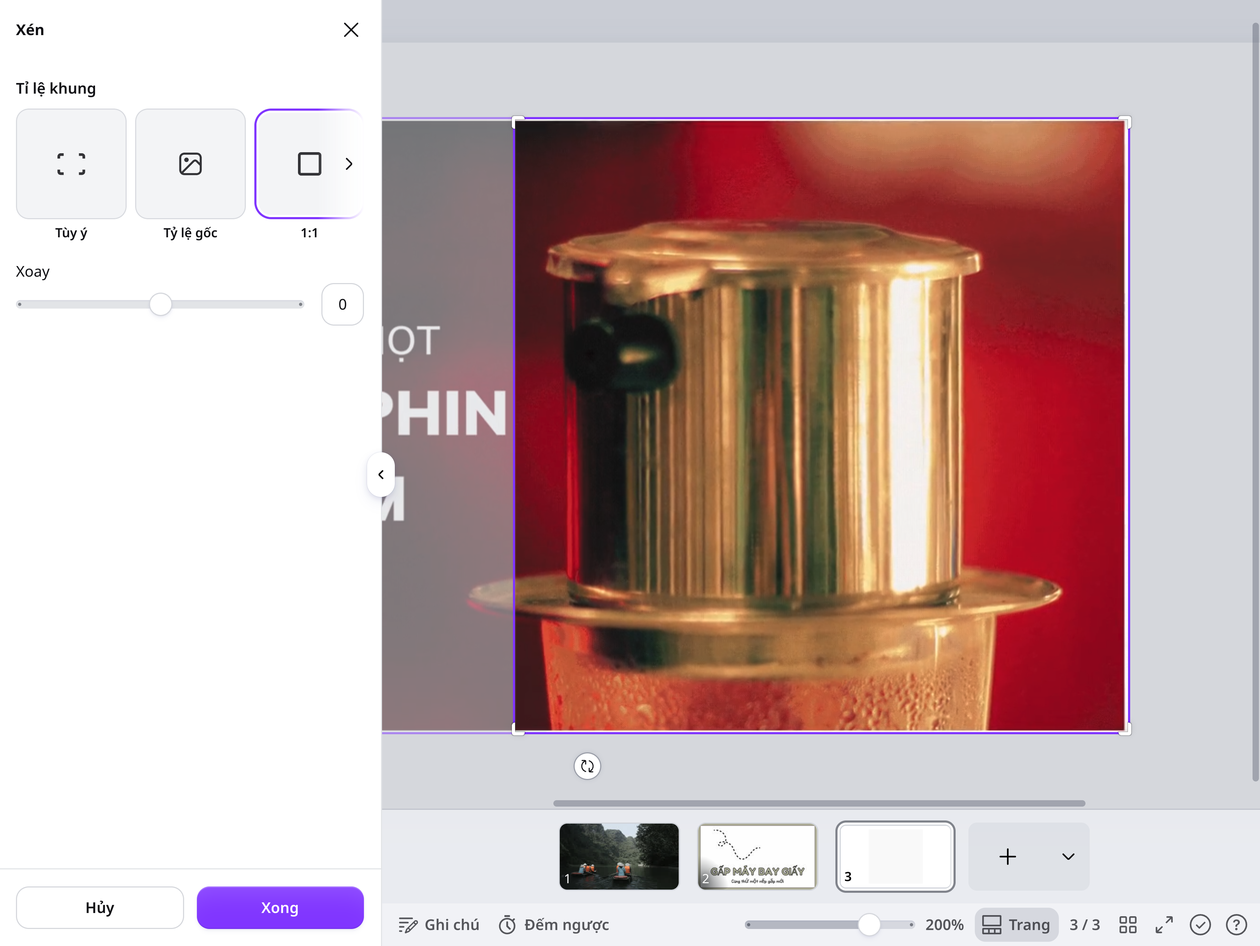Click the bottom-left crop corner handle
The width and height of the screenshot is (1260, 946).
pyautogui.click(x=518, y=729)
